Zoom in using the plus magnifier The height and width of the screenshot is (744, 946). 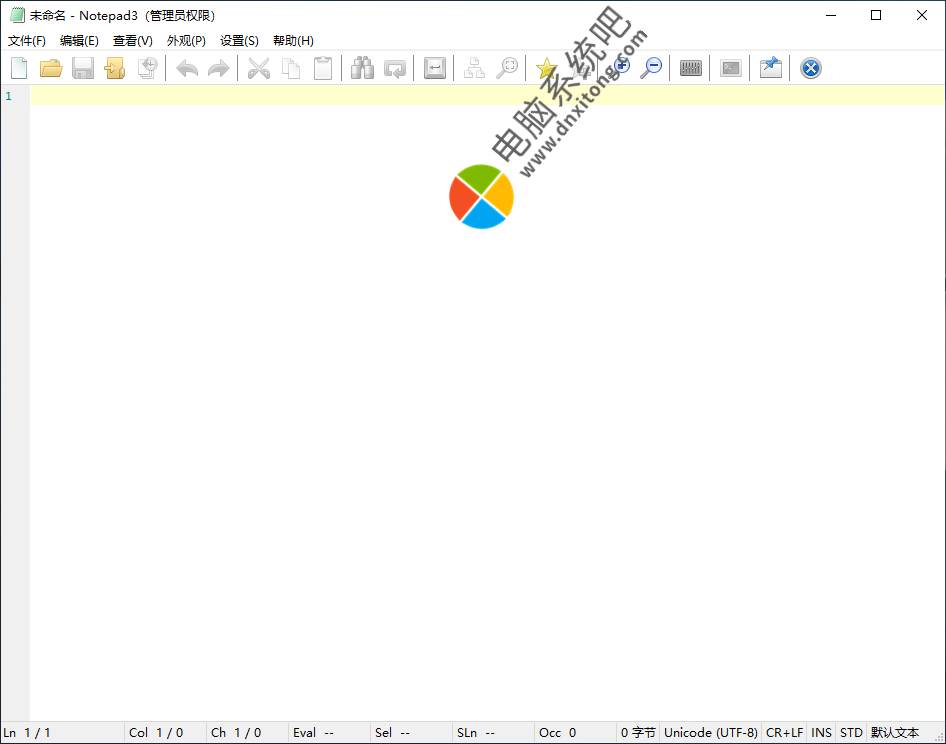coord(621,68)
